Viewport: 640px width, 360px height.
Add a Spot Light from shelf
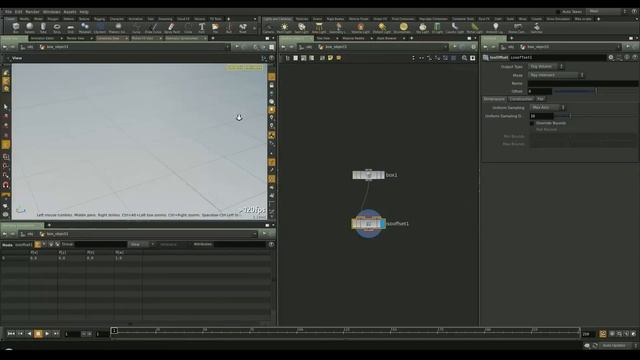(x=302, y=28)
